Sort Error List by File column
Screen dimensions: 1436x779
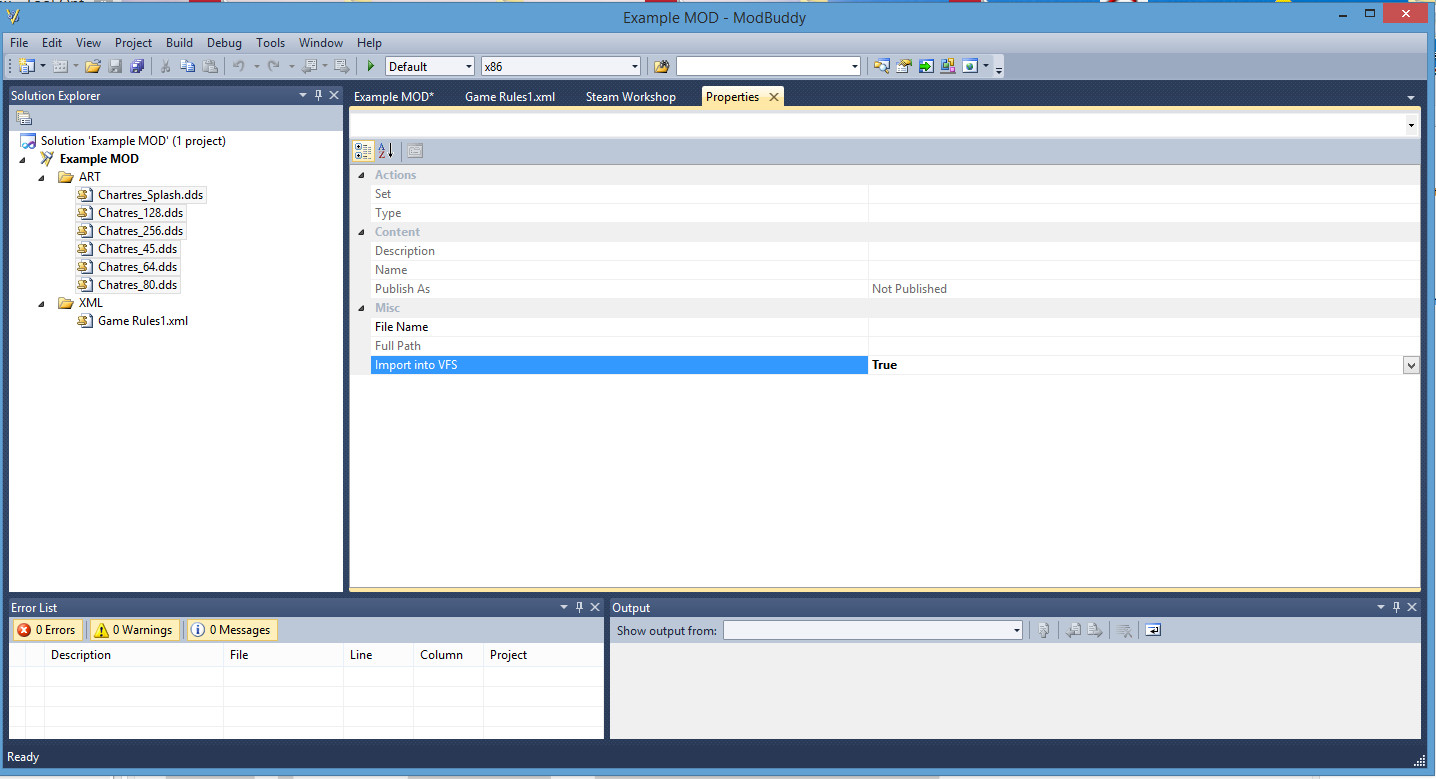pos(283,655)
